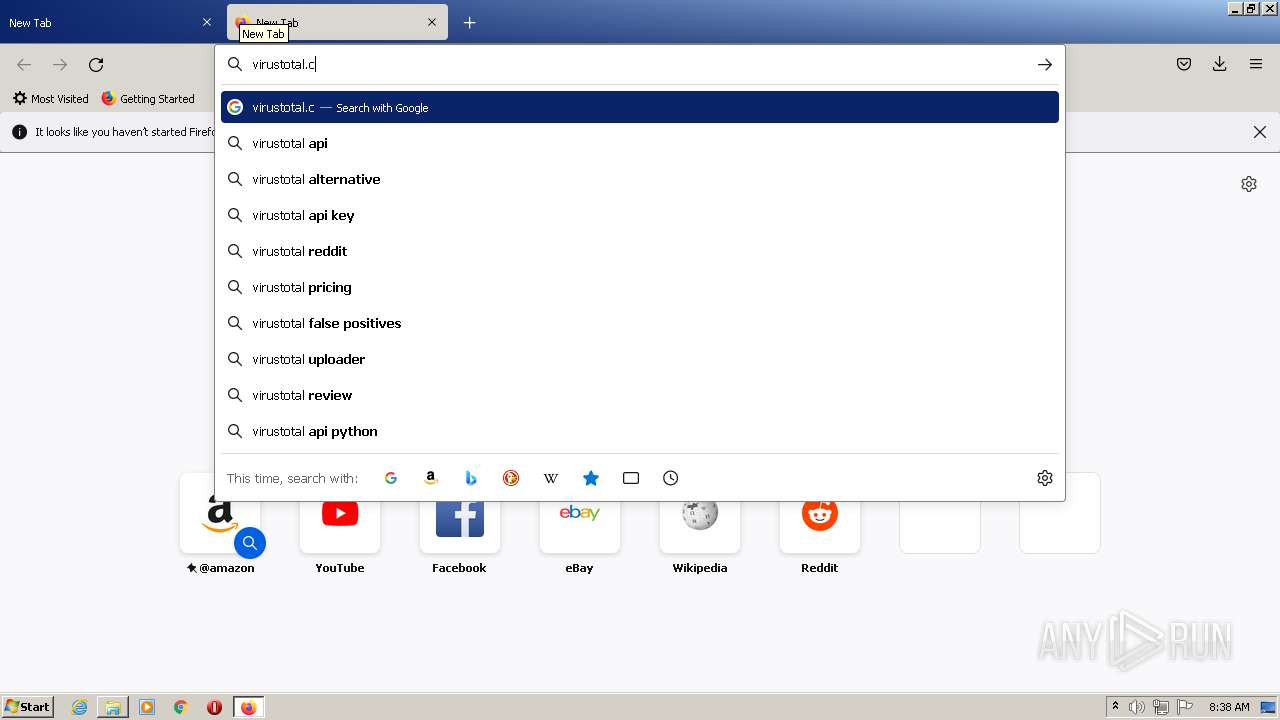The width and height of the screenshot is (1280, 720).
Task: Reload the current page
Action: point(96,64)
